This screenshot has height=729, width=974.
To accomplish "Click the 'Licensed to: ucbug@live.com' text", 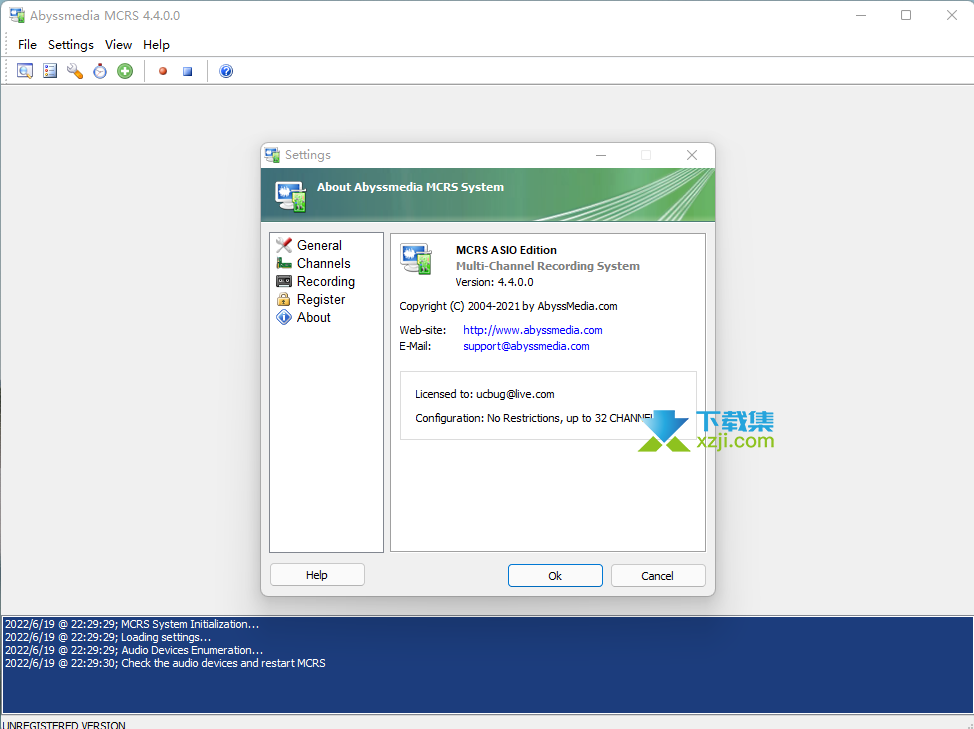I will click(x=485, y=394).
